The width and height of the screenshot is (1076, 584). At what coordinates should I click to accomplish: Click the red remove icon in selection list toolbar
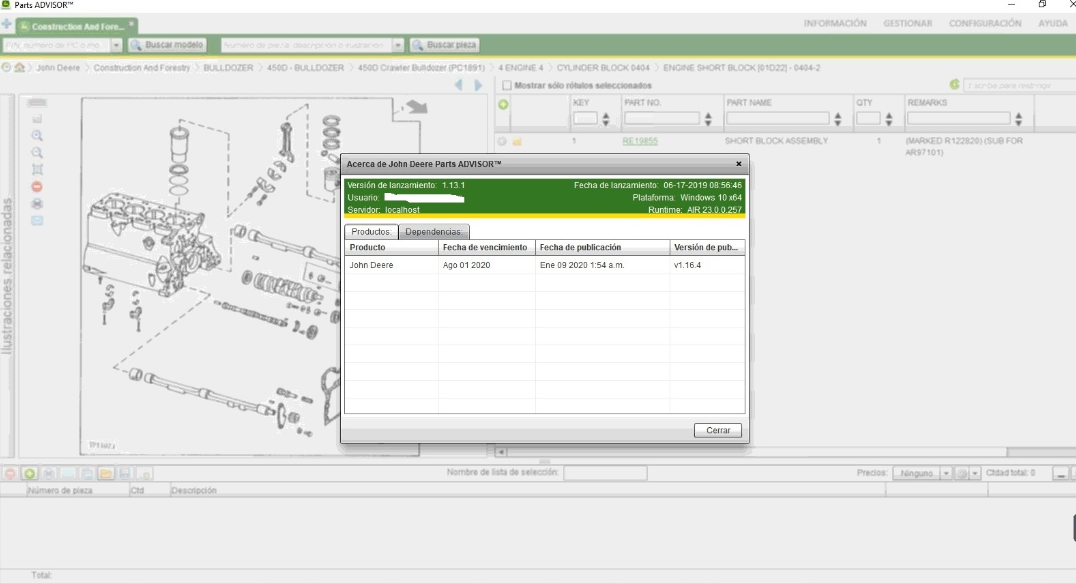pos(10,473)
